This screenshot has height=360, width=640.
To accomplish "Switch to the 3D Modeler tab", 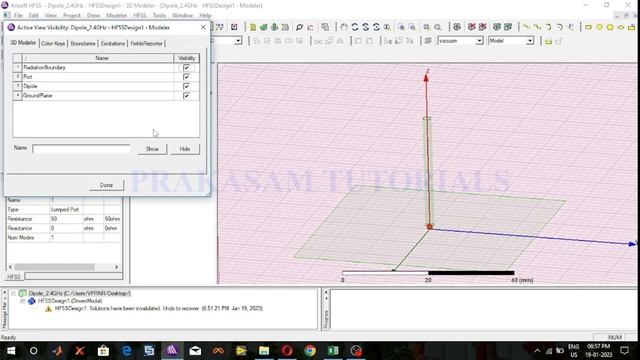I will [23, 43].
